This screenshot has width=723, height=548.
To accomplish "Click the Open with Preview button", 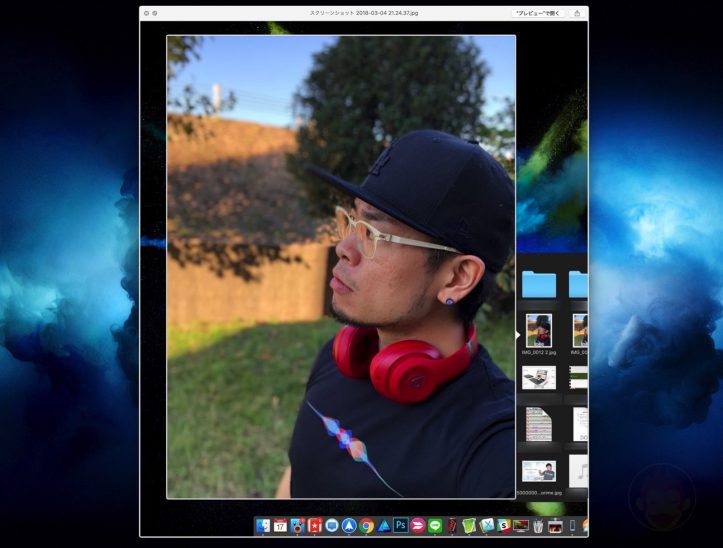I will (x=538, y=13).
